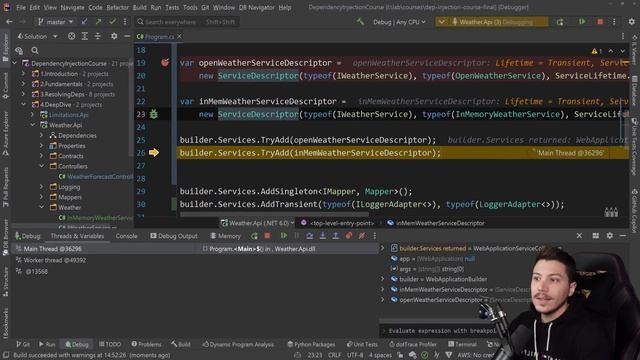Screen dimensions: 640x360
Task: Open Dynamic Program Analysis tool window
Action: (x=238, y=344)
